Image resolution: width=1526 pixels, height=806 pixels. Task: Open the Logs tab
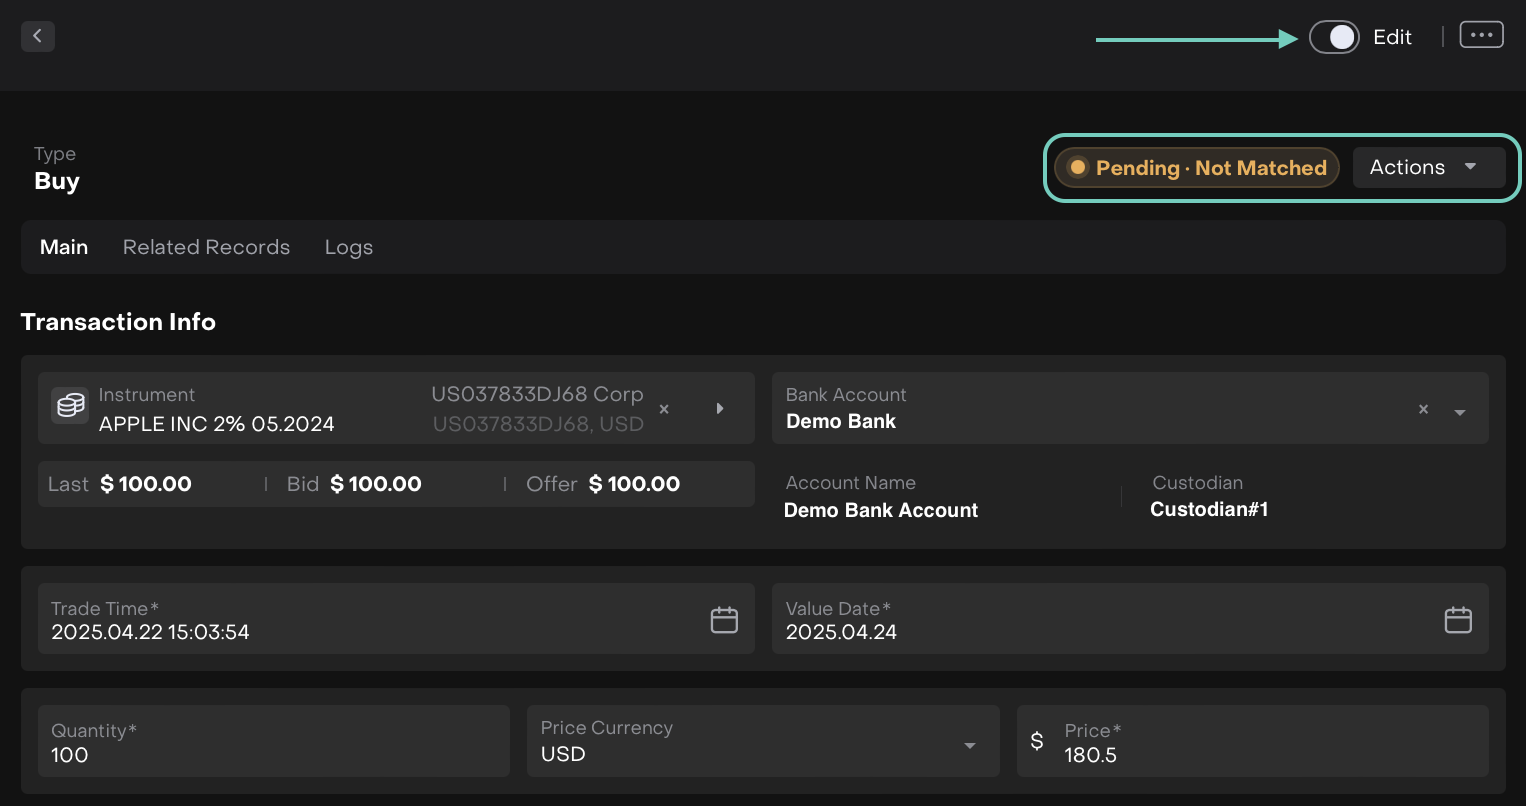point(348,247)
